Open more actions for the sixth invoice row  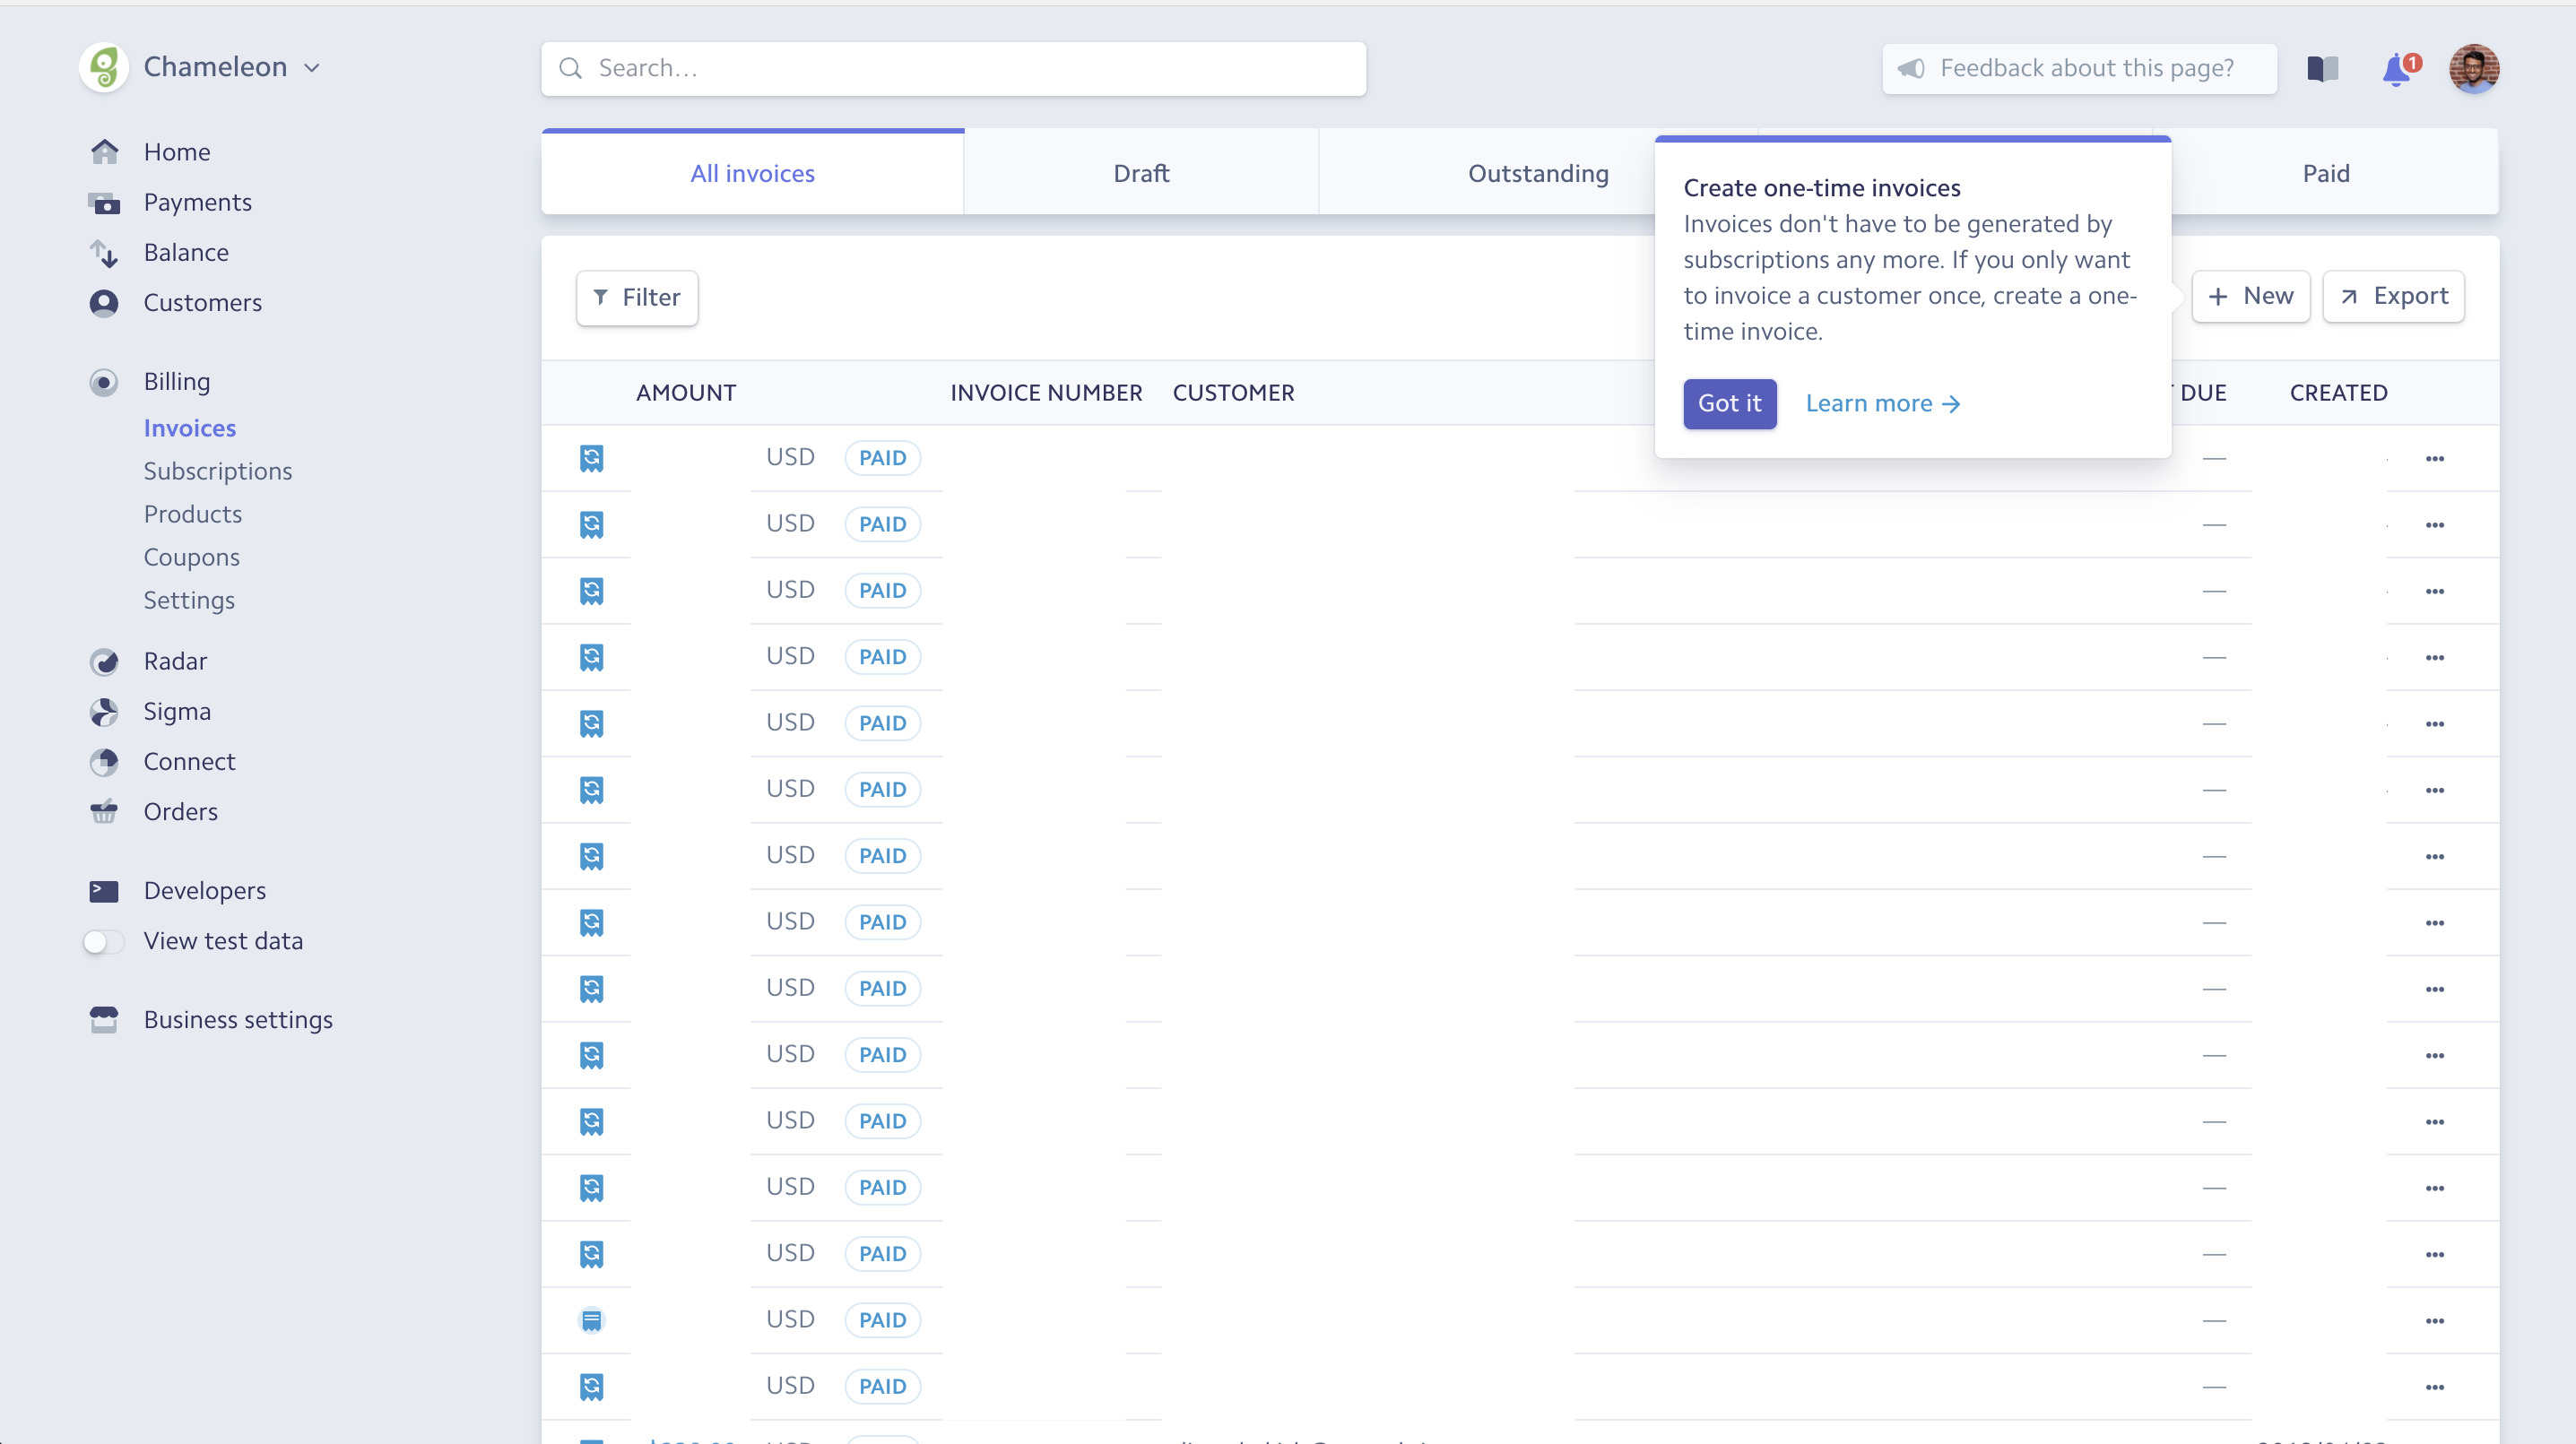pos(2435,790)
